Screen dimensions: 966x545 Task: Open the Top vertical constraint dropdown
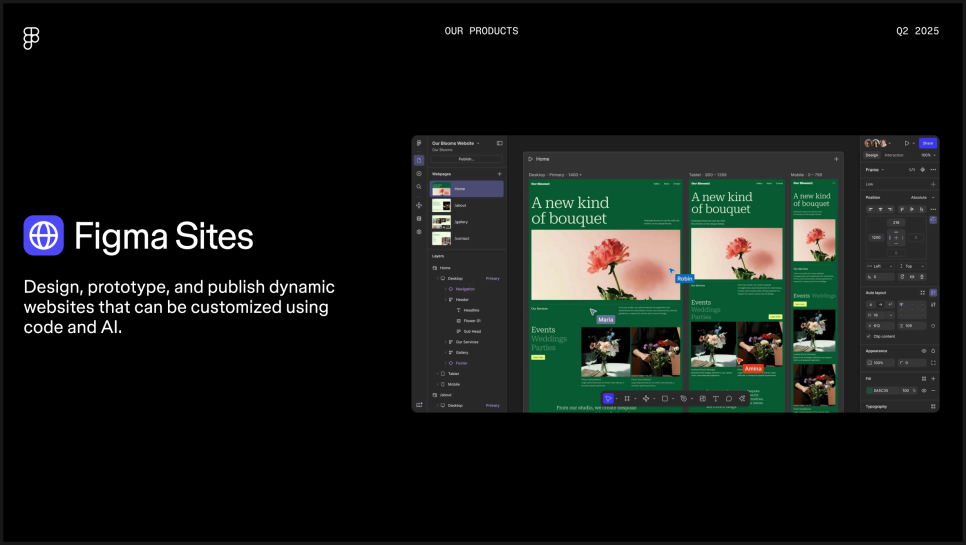912,266
